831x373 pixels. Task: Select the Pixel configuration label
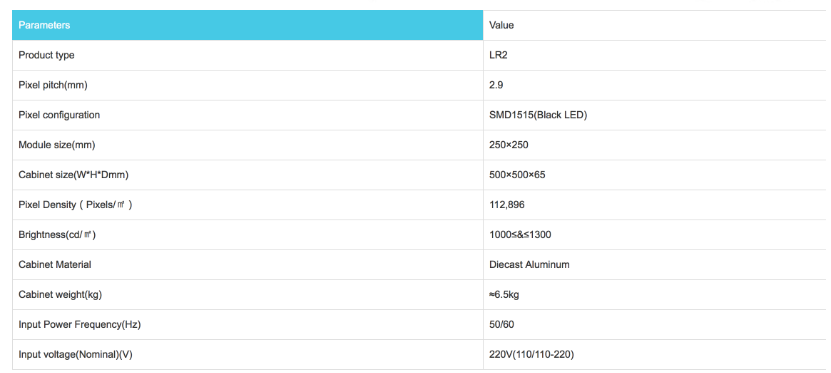(x=59, y=115)
